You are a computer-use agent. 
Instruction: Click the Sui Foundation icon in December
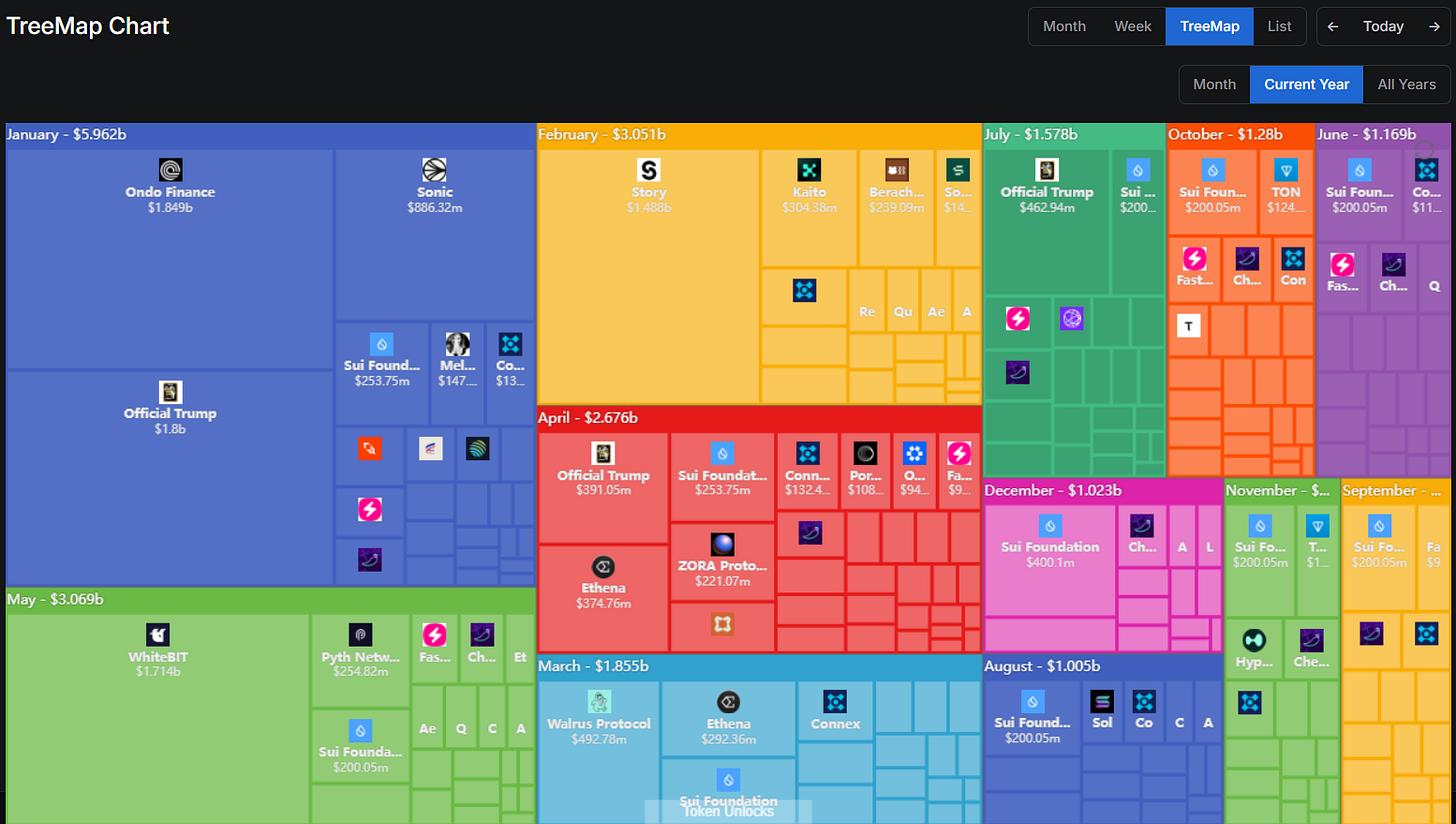coord(1049,525)
